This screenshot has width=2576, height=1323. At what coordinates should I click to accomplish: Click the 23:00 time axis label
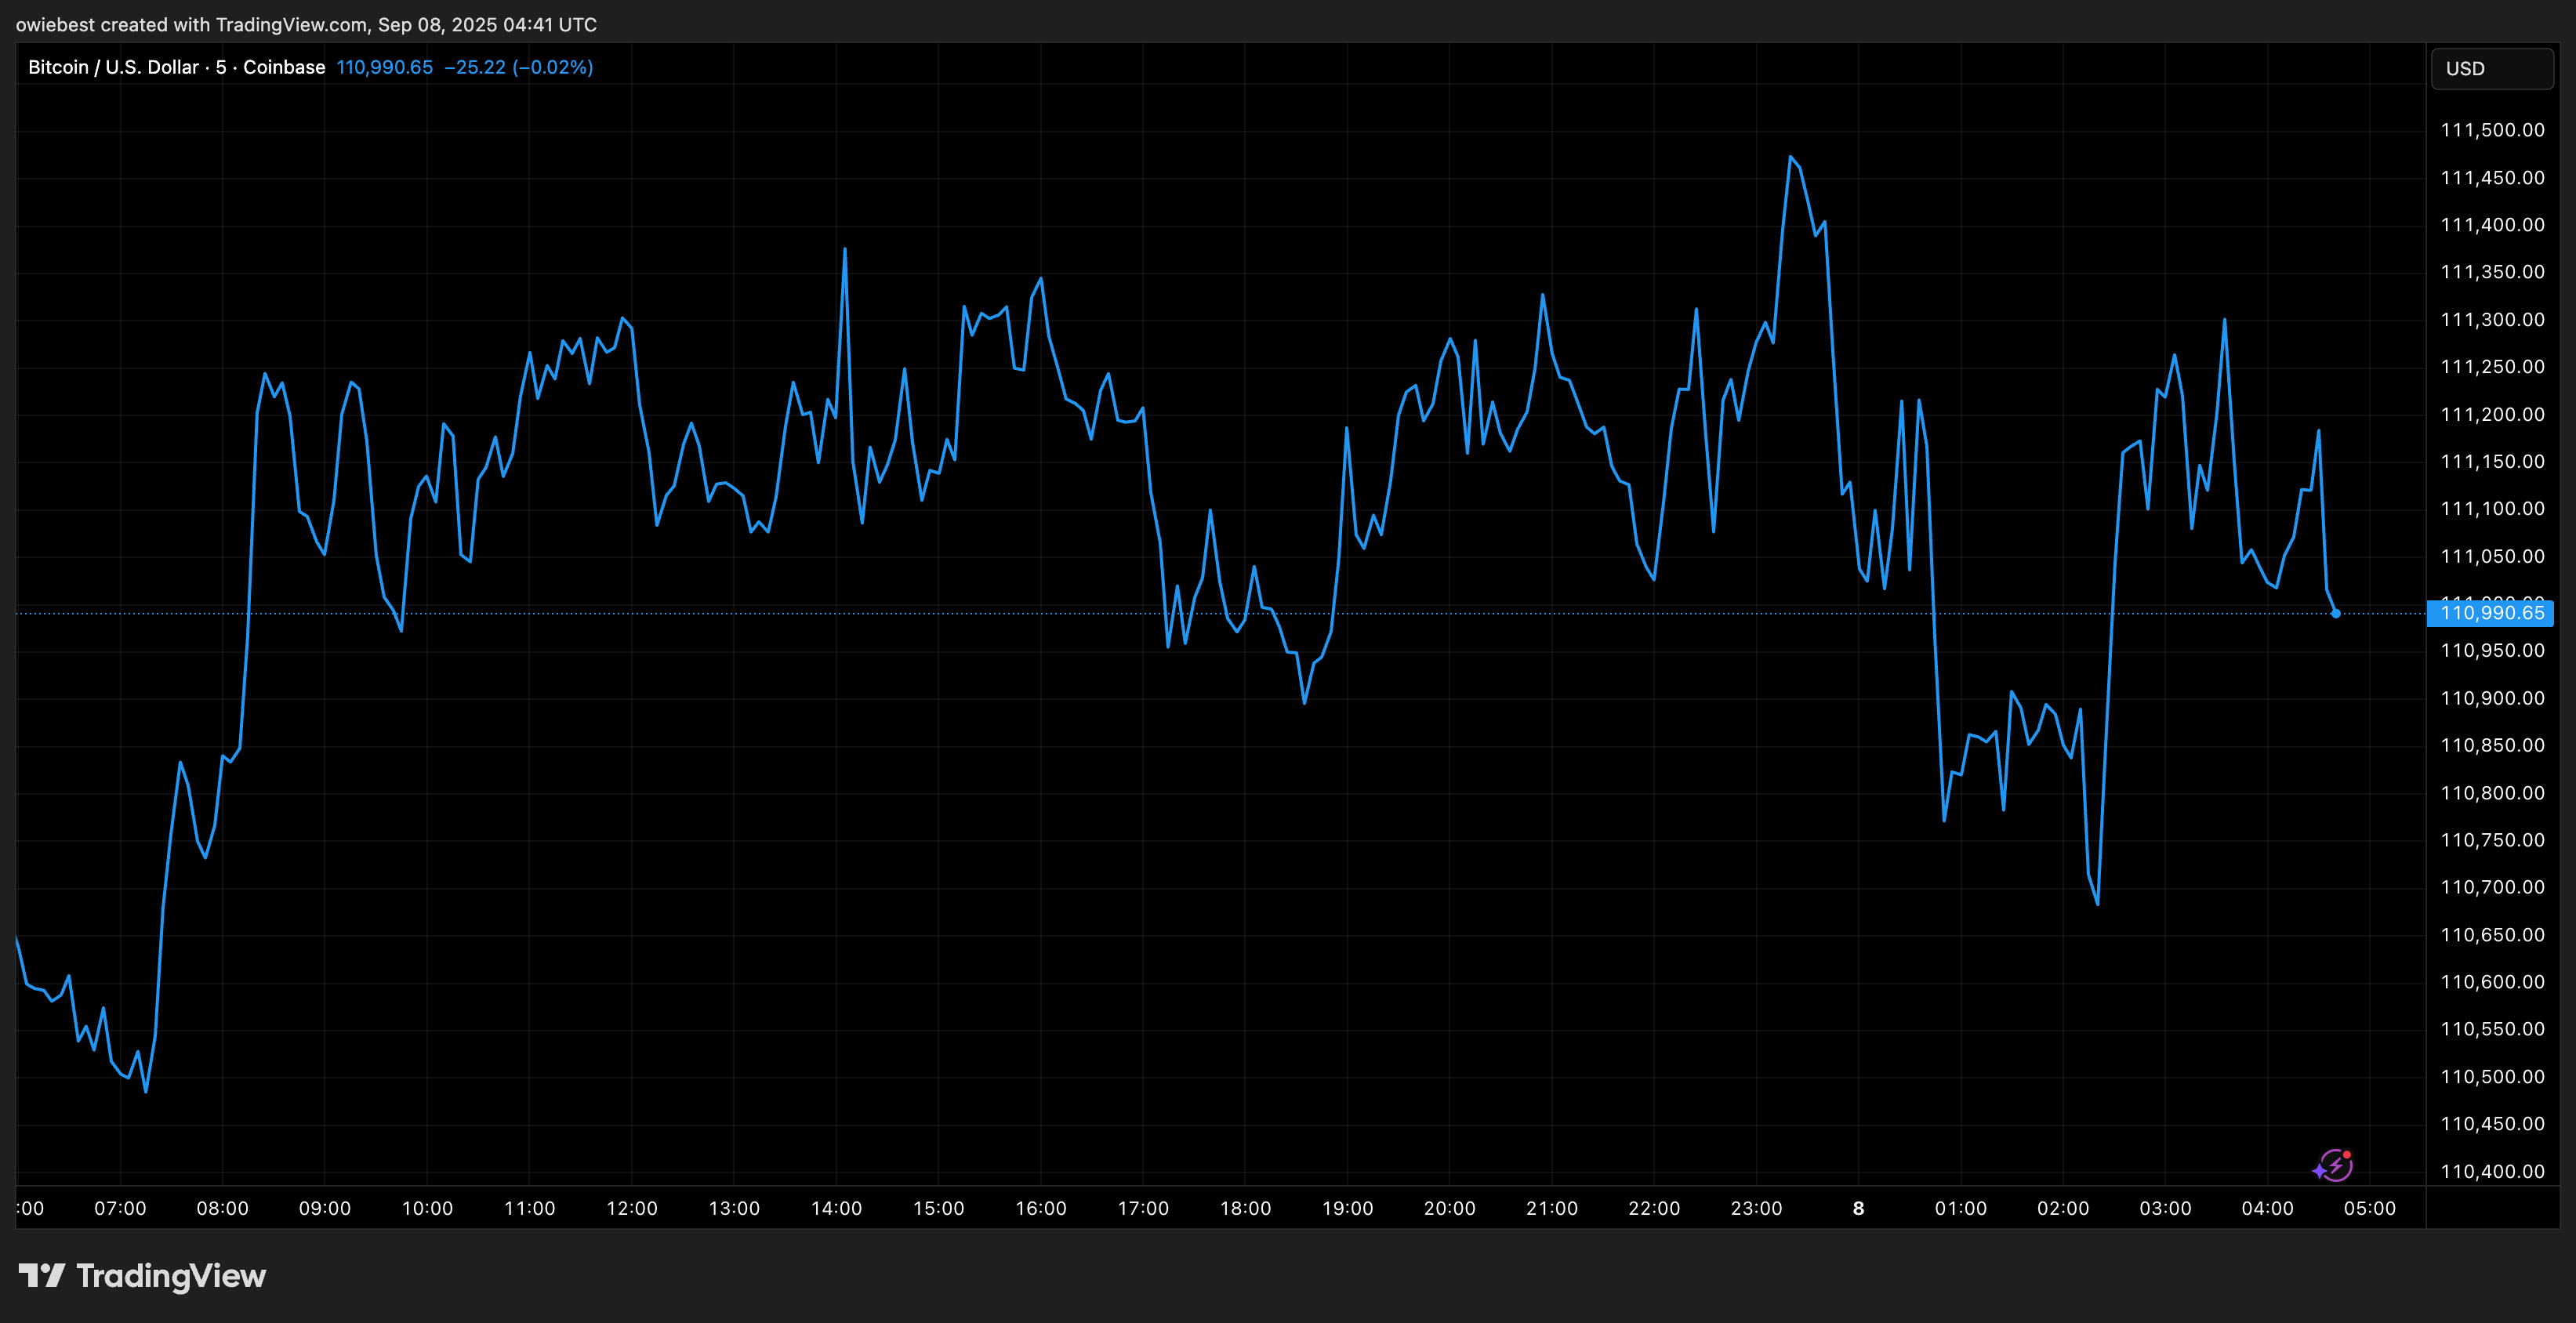click(1756, 1208)
